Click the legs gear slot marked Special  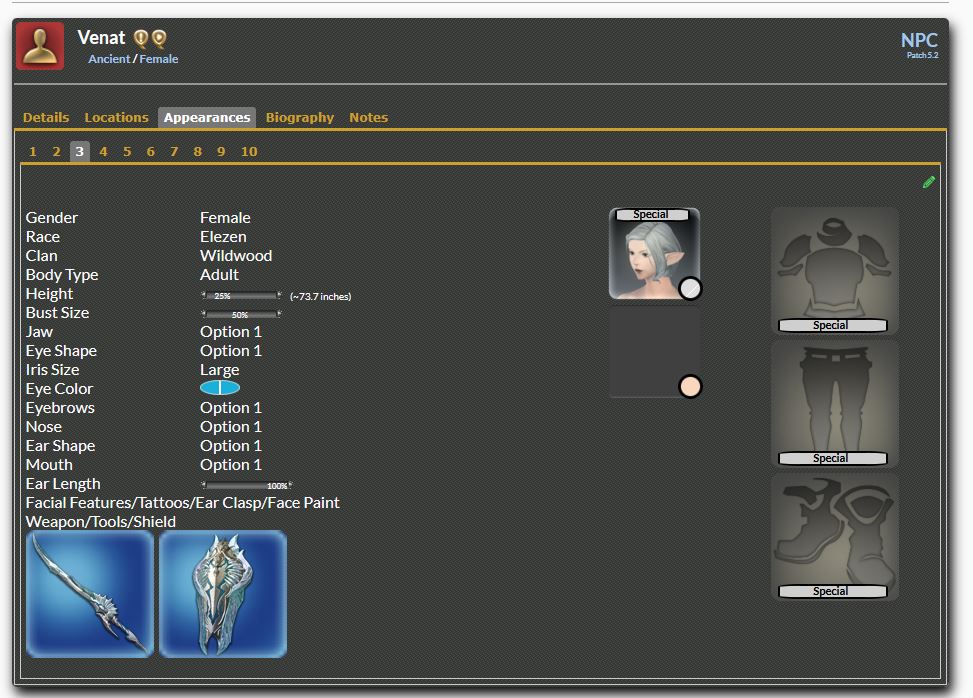[x=834, y=404]
